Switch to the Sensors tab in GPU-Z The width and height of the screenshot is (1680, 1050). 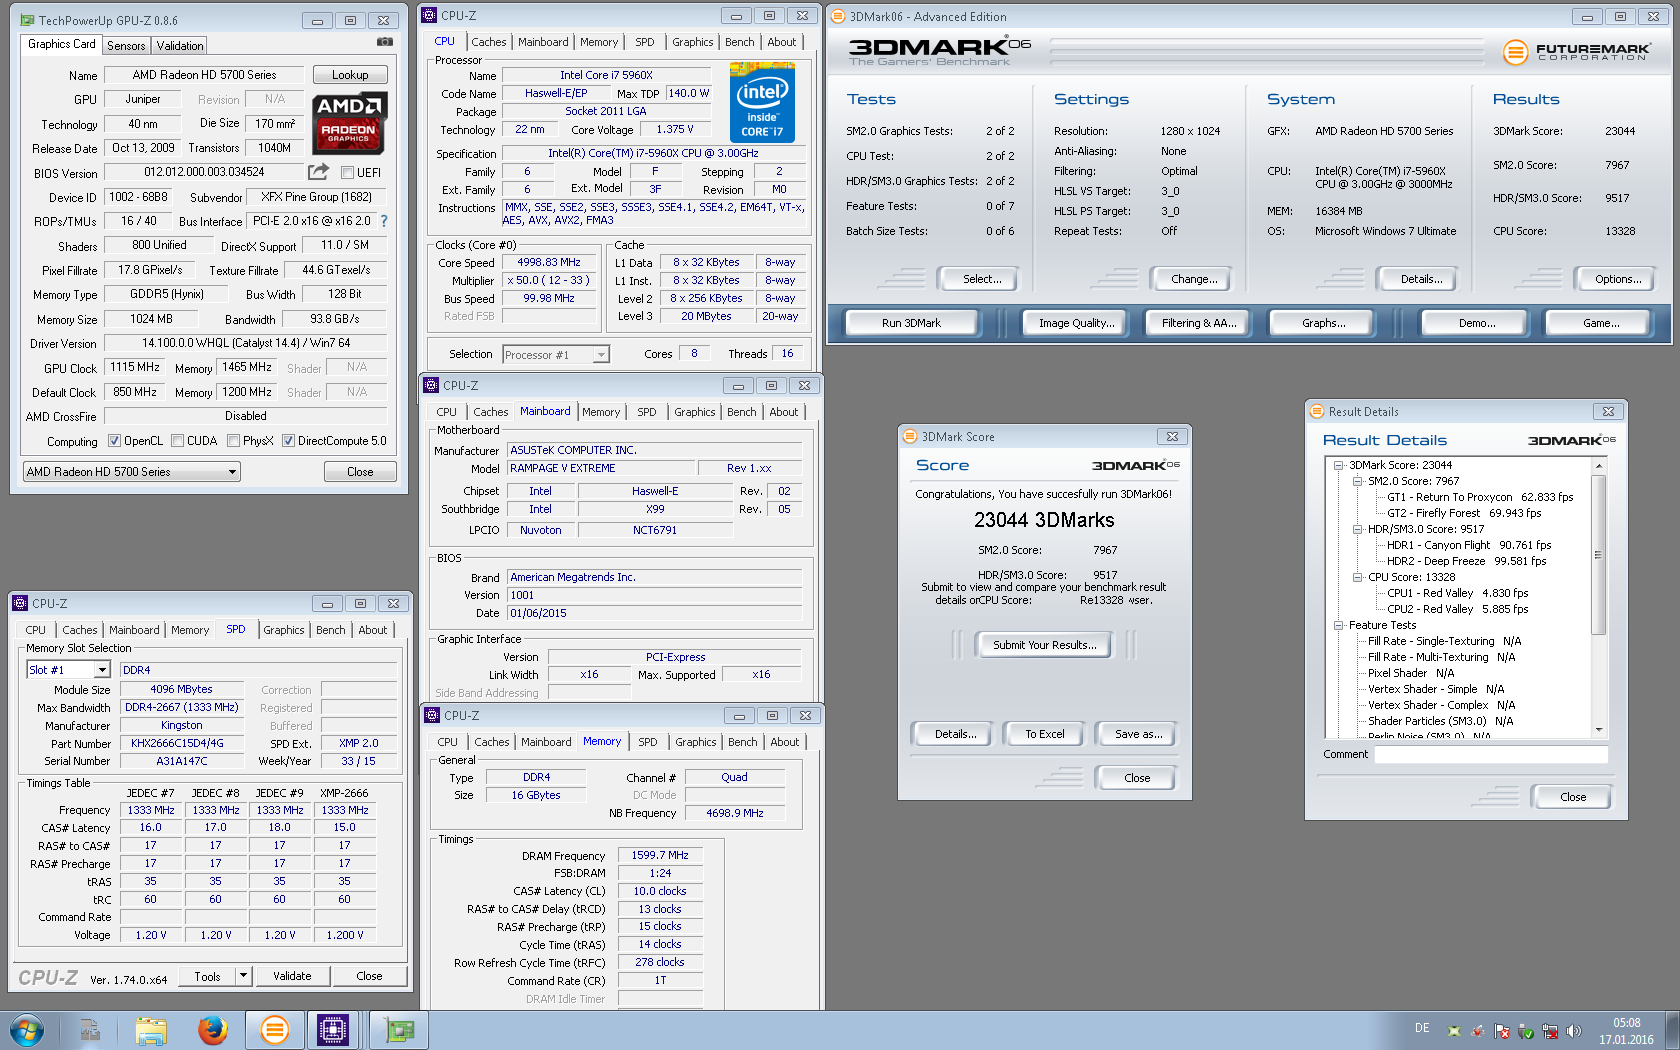126,46
